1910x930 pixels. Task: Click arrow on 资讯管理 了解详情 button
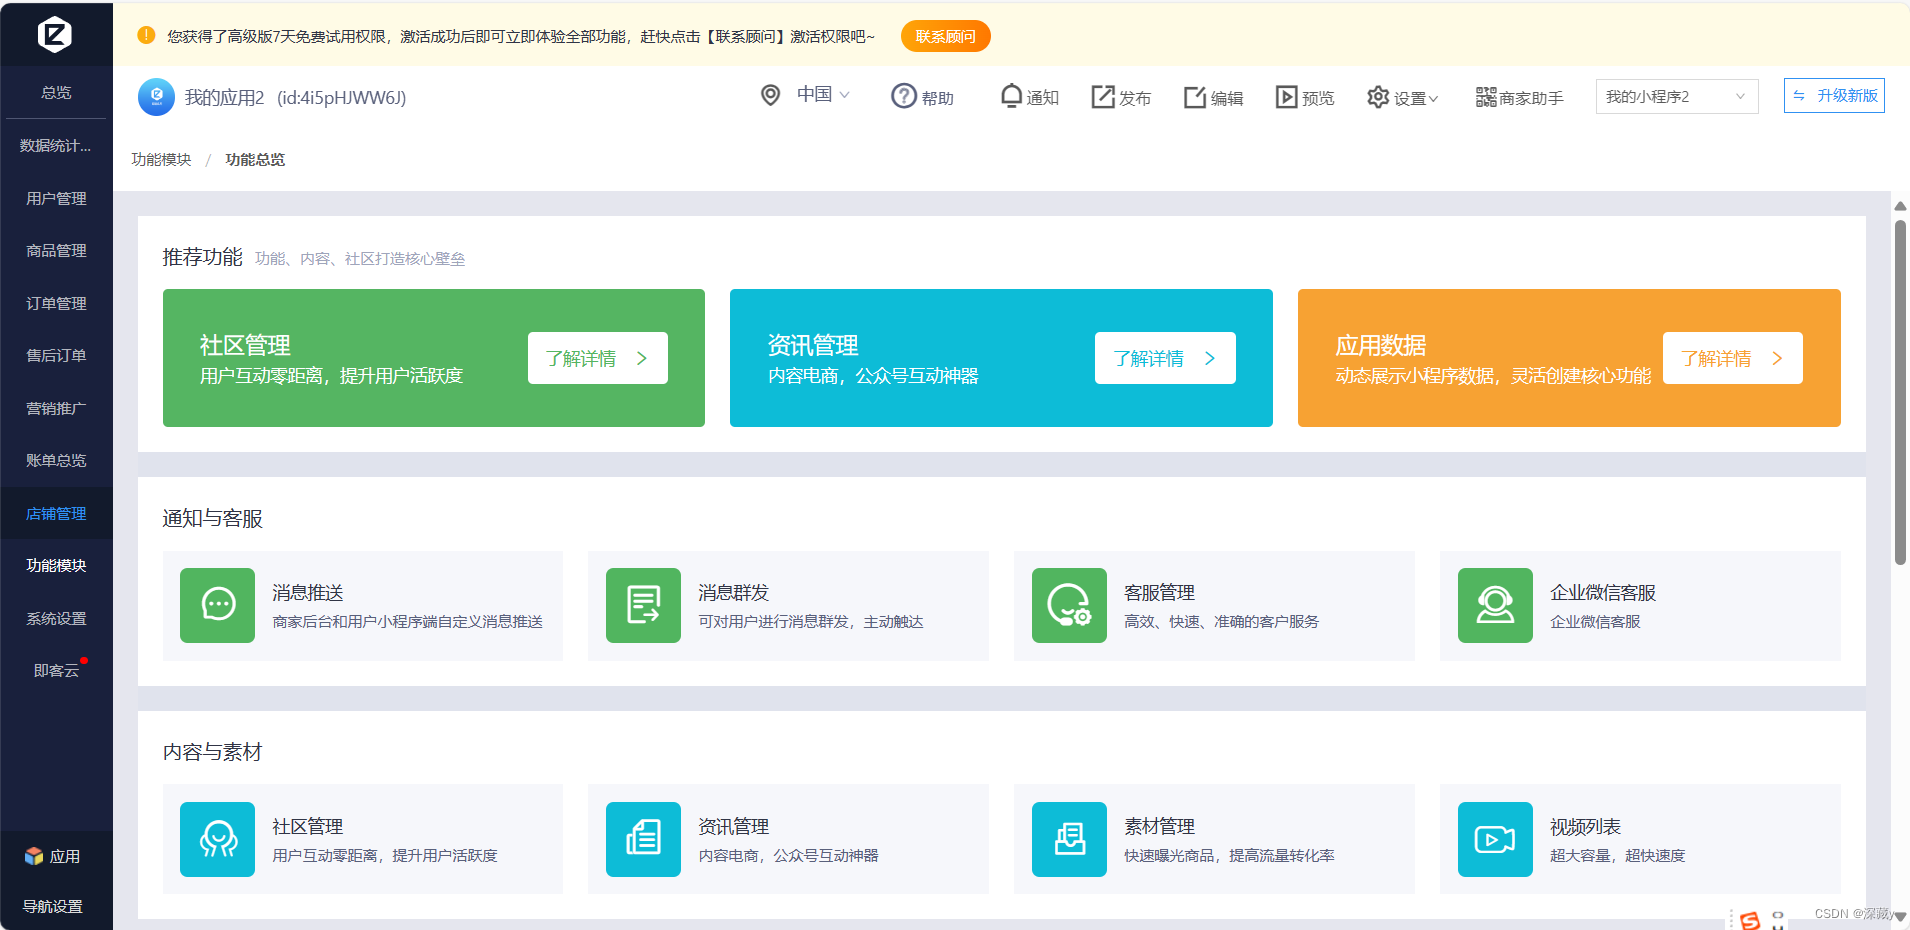(x=1210, y=358)
